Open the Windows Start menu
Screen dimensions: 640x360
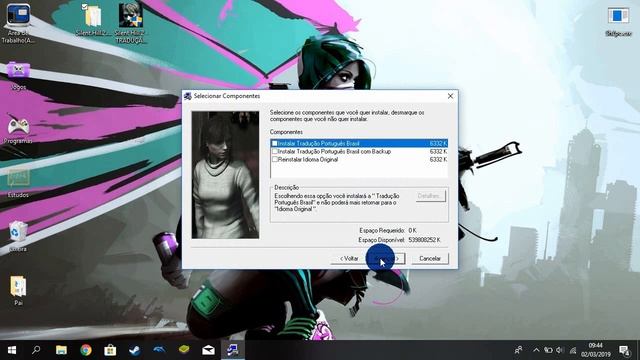(12, 350)
